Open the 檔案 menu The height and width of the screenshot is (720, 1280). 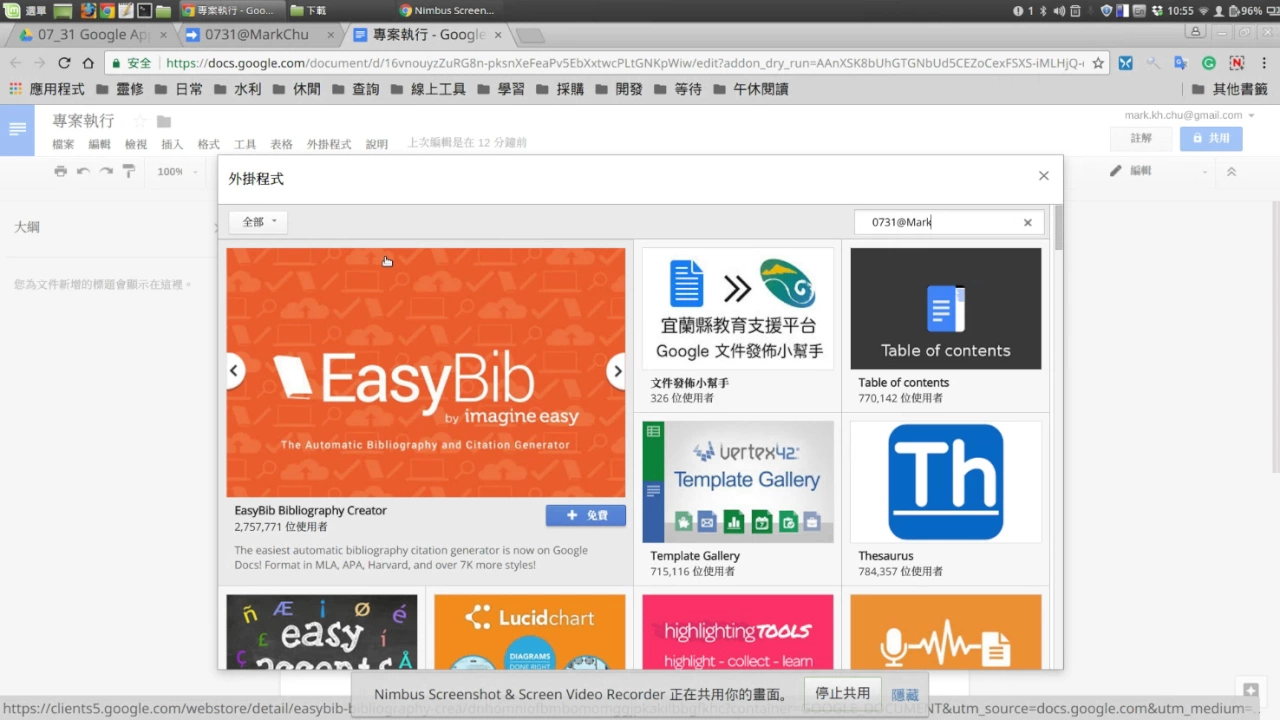click(x=63, y=144)
